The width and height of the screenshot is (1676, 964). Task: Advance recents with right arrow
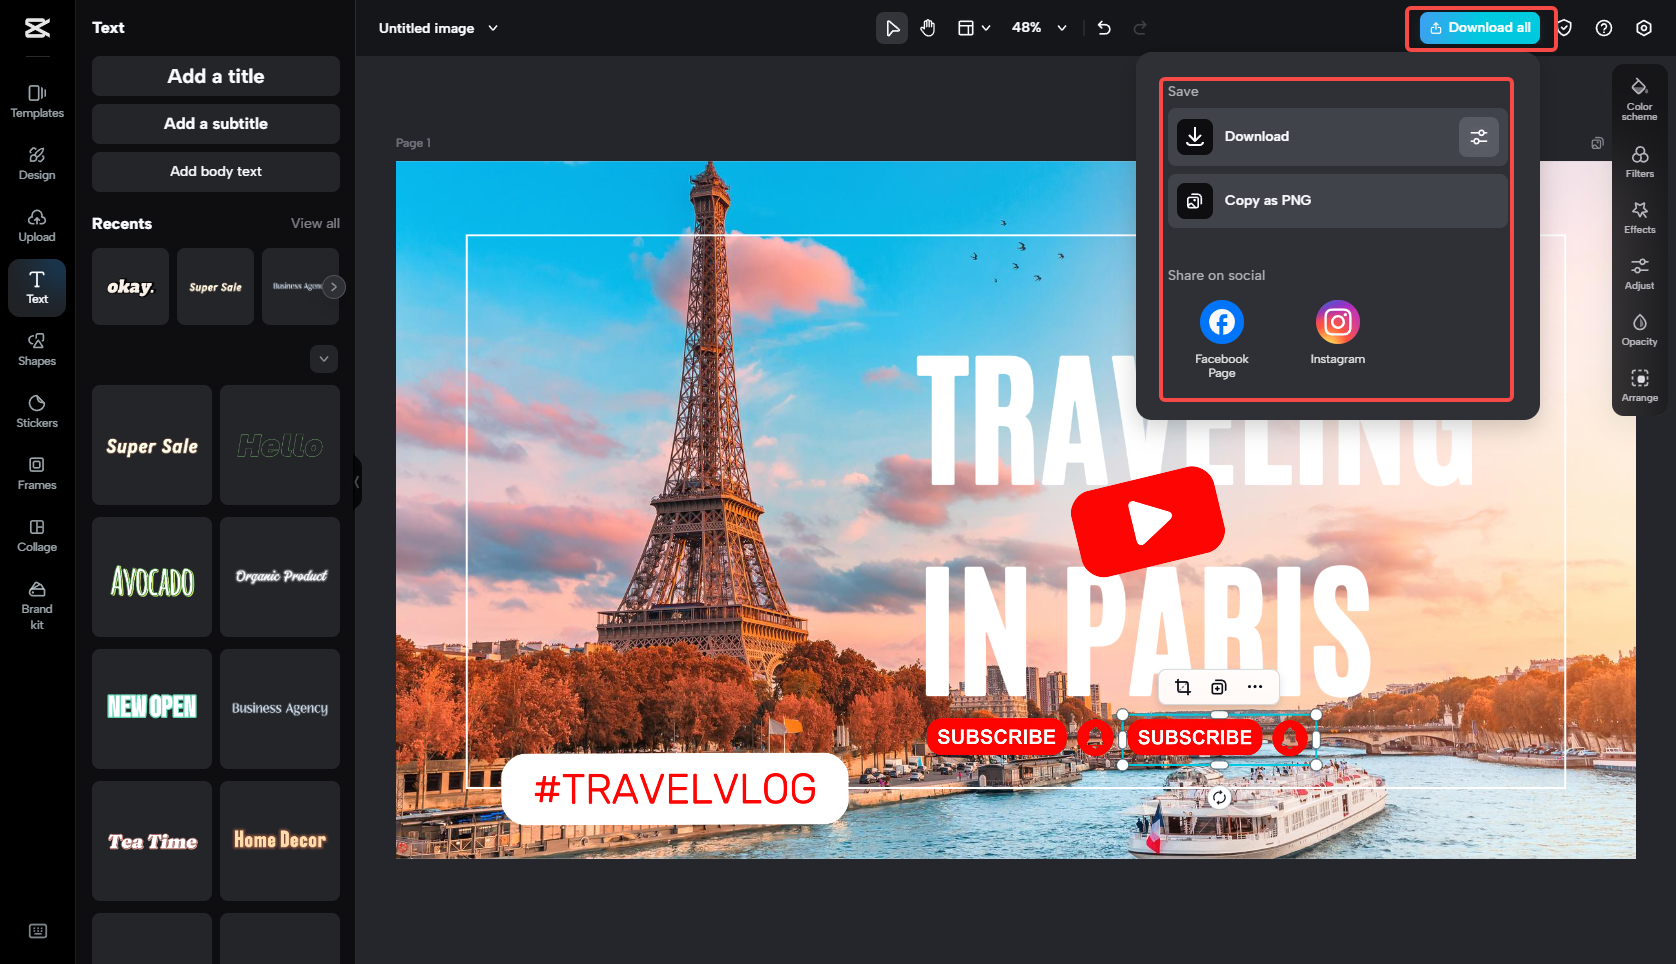[x=334, y=287]
